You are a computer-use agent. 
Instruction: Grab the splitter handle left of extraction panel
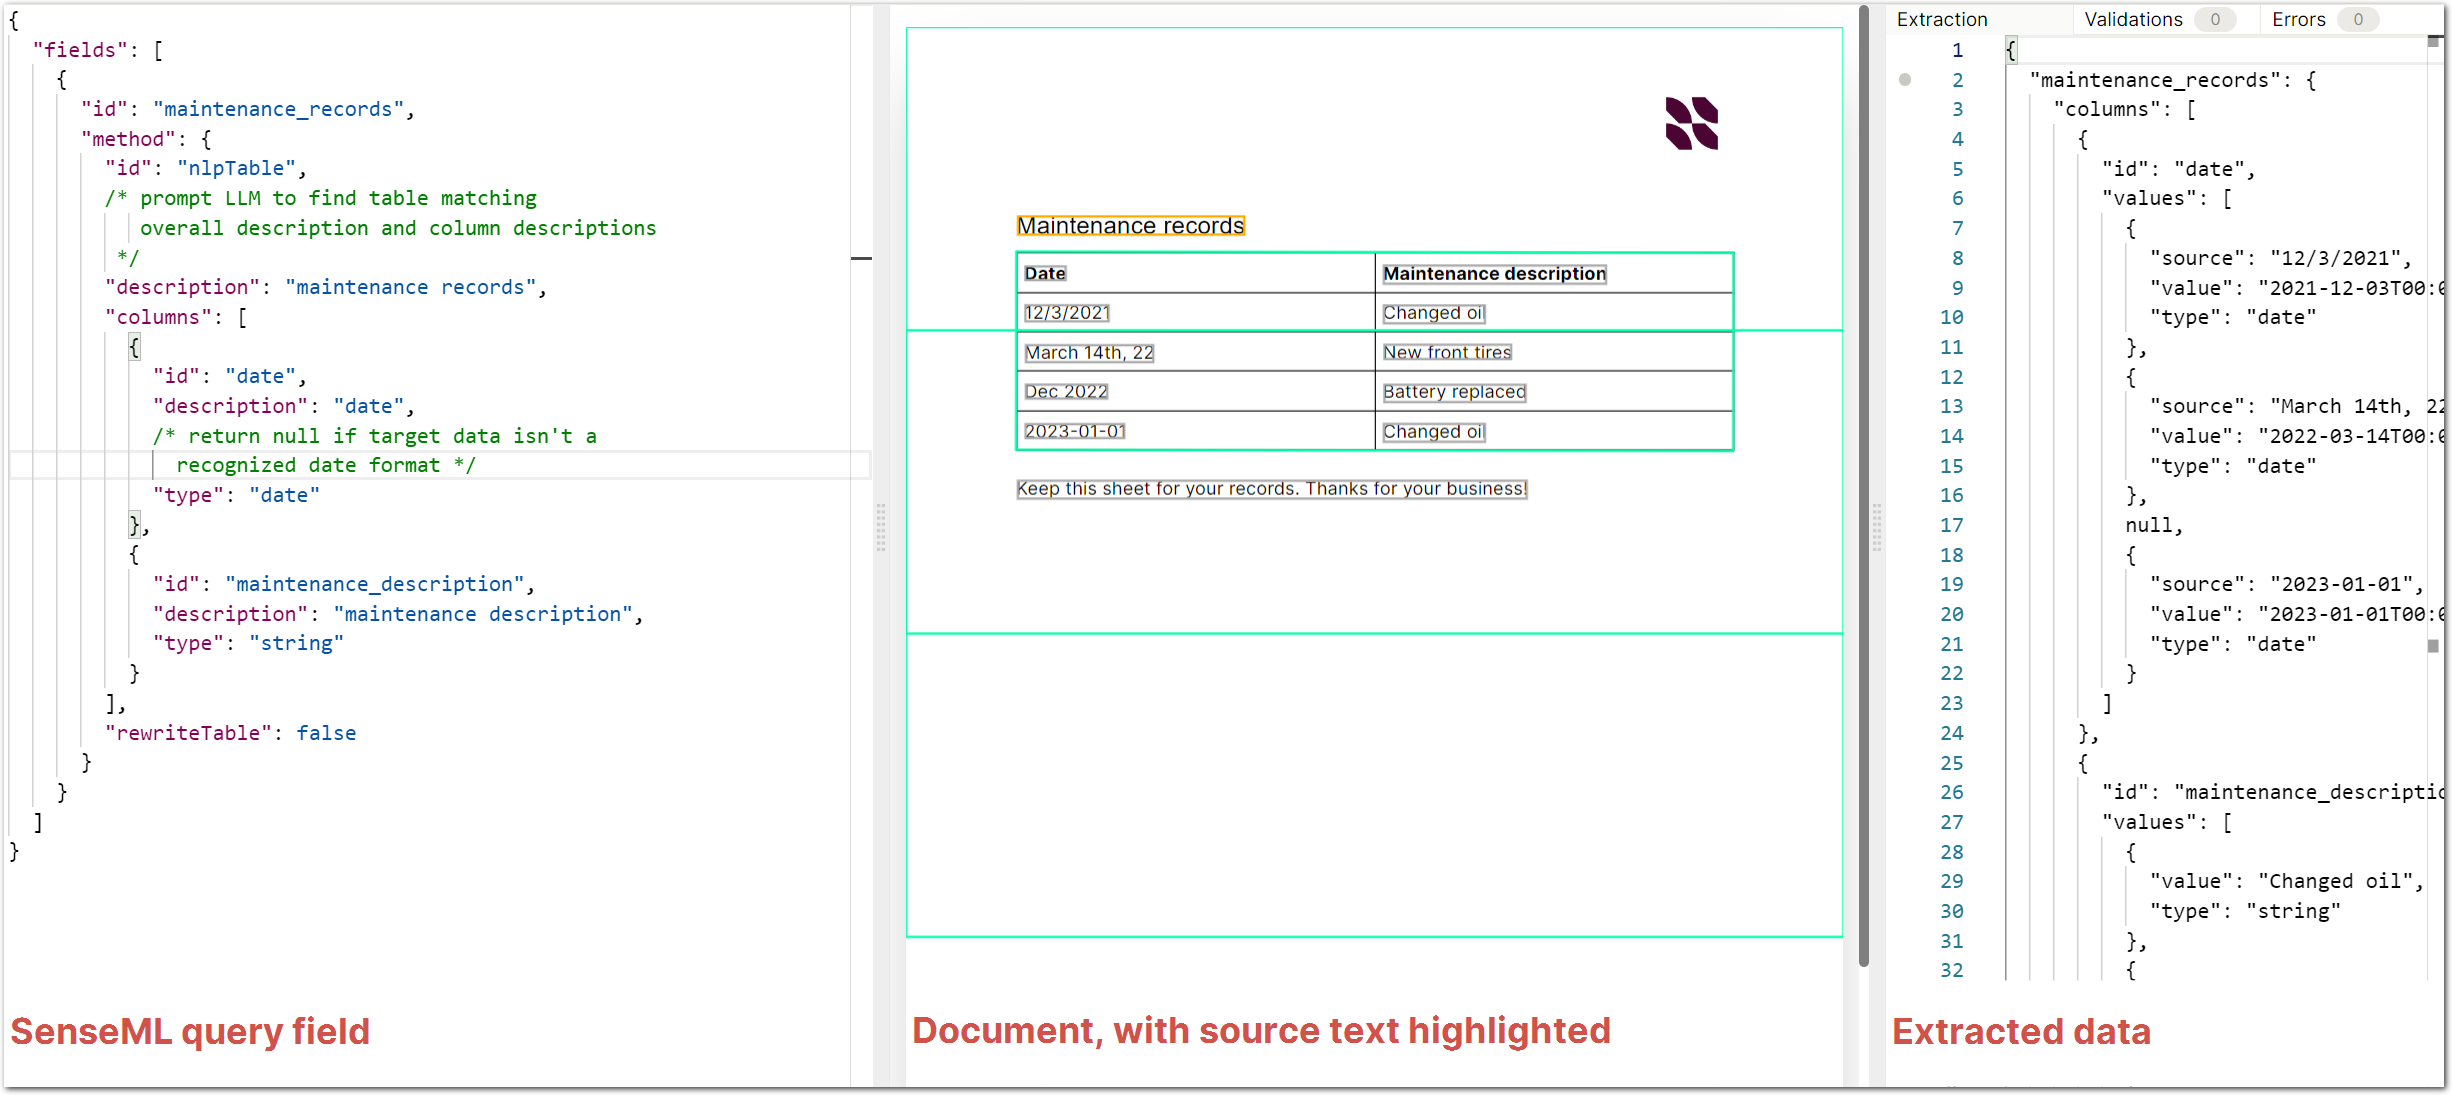[1877, 527]
